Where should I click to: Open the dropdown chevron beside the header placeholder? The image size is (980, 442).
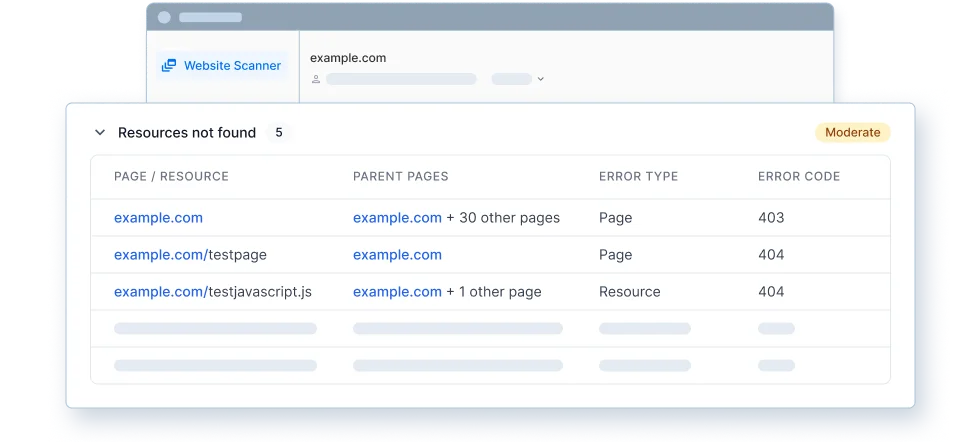pyautogui.click(x=541, y=79)
